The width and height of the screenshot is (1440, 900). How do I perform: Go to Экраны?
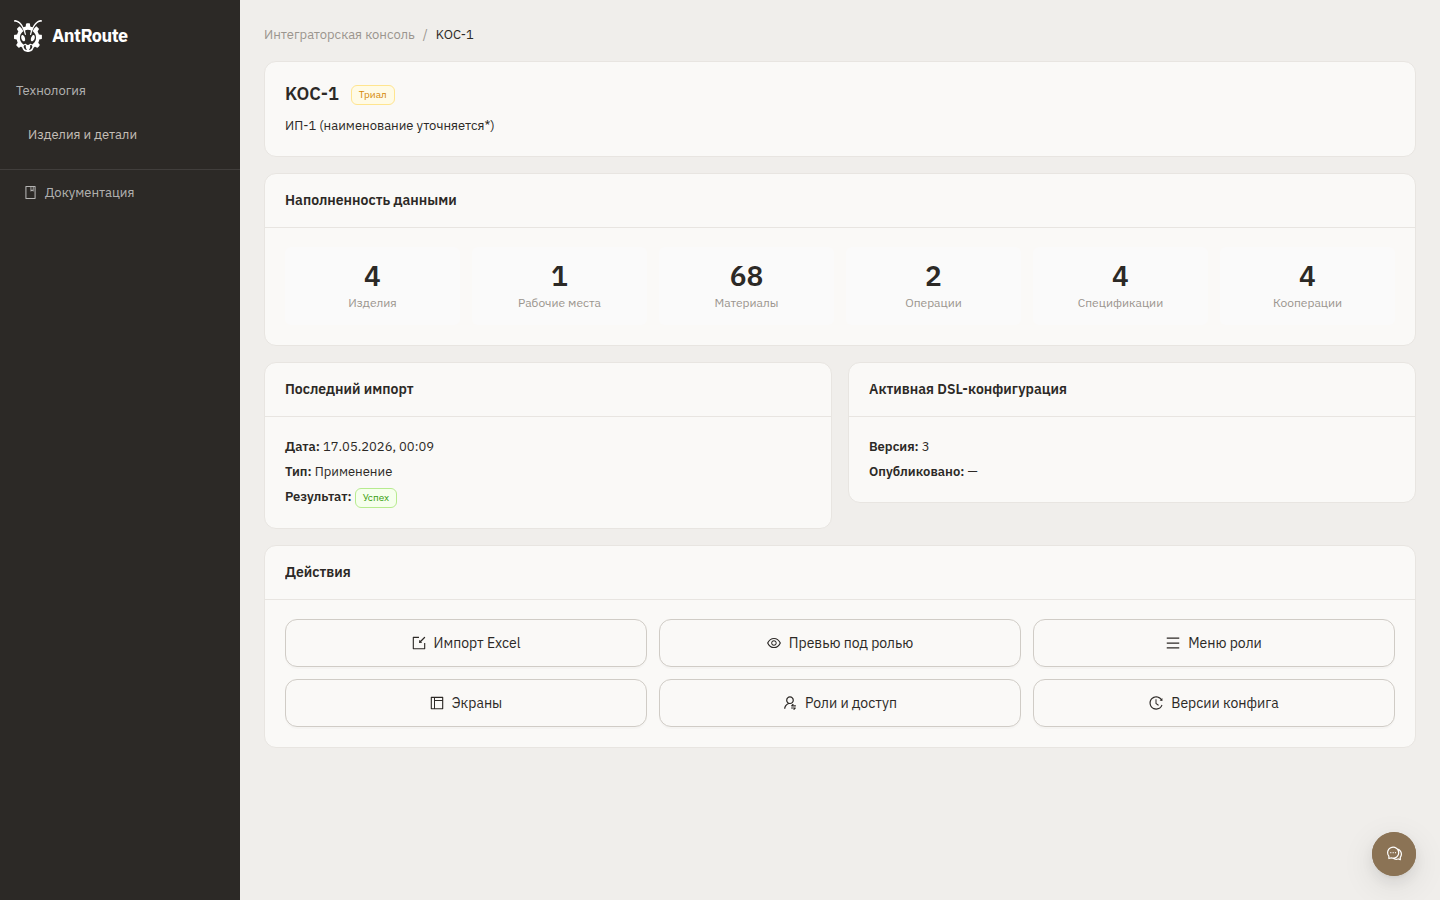click(466, 703)
